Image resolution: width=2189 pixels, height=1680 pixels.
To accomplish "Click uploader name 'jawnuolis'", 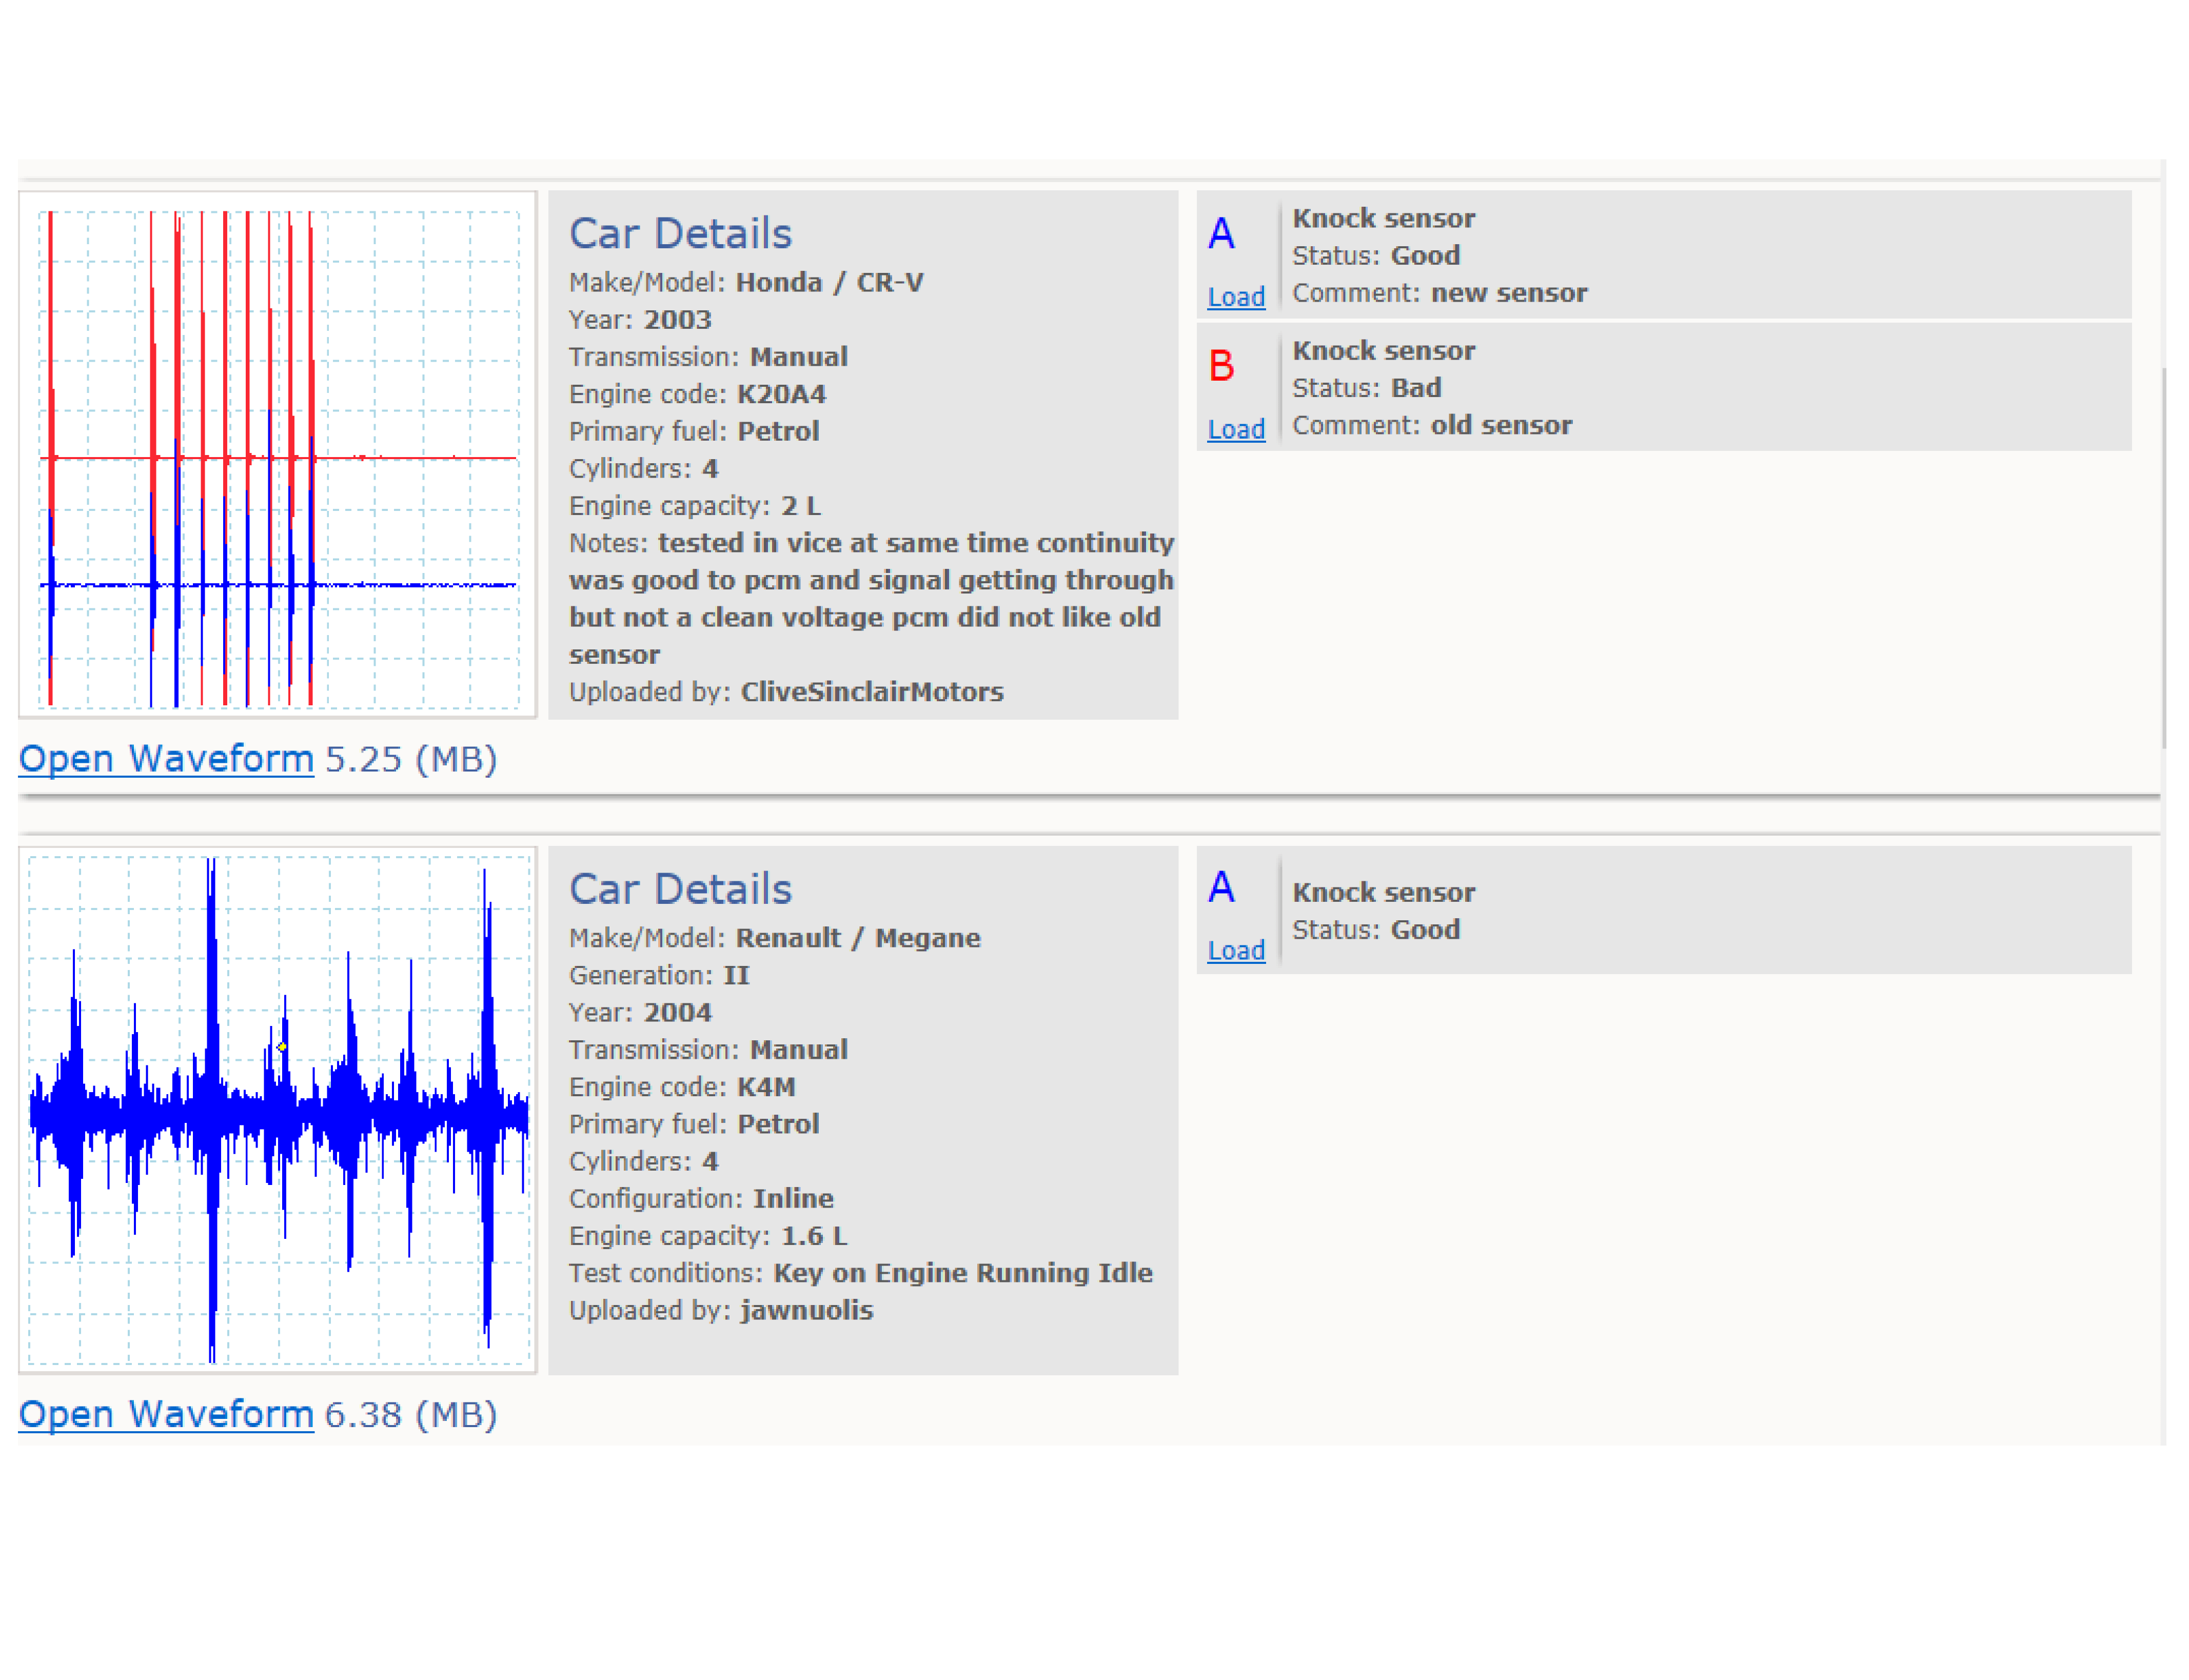I will point(806,1310).
